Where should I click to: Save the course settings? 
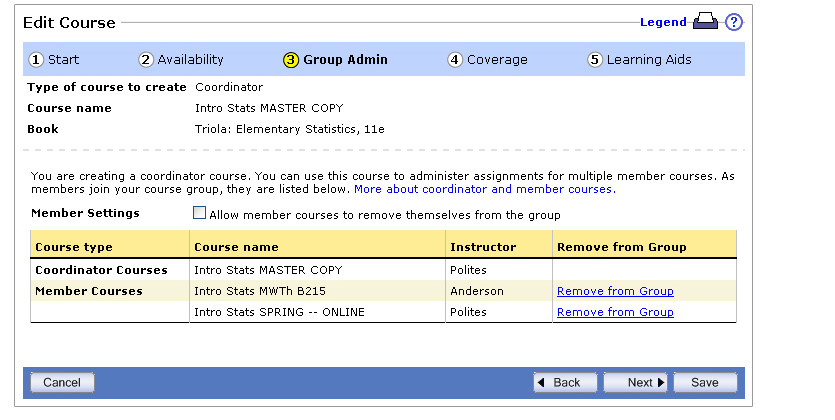705,382
